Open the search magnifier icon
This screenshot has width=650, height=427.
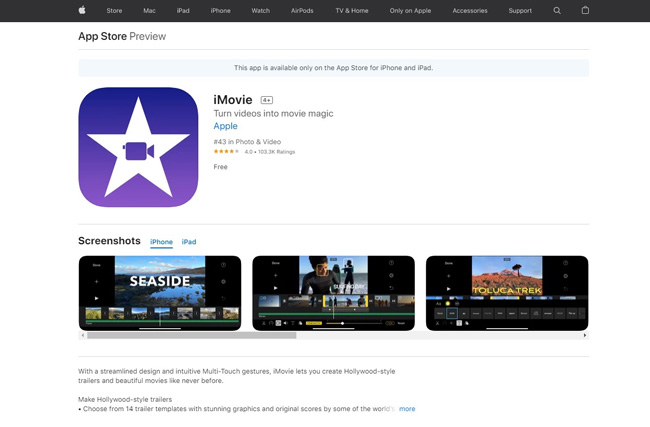tap(557, 10)
